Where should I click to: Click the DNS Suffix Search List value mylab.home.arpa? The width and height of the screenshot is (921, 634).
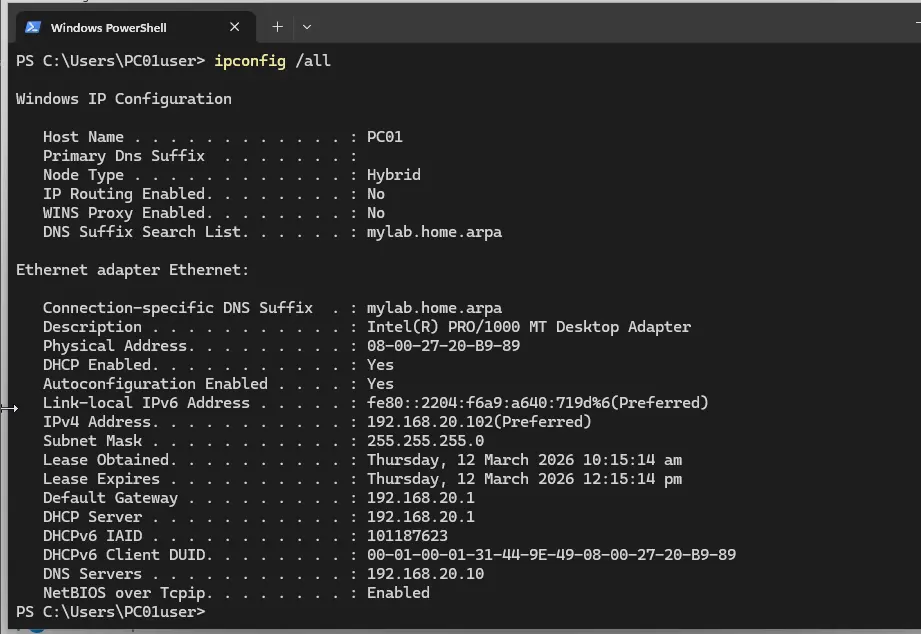(x=434, y=232)
